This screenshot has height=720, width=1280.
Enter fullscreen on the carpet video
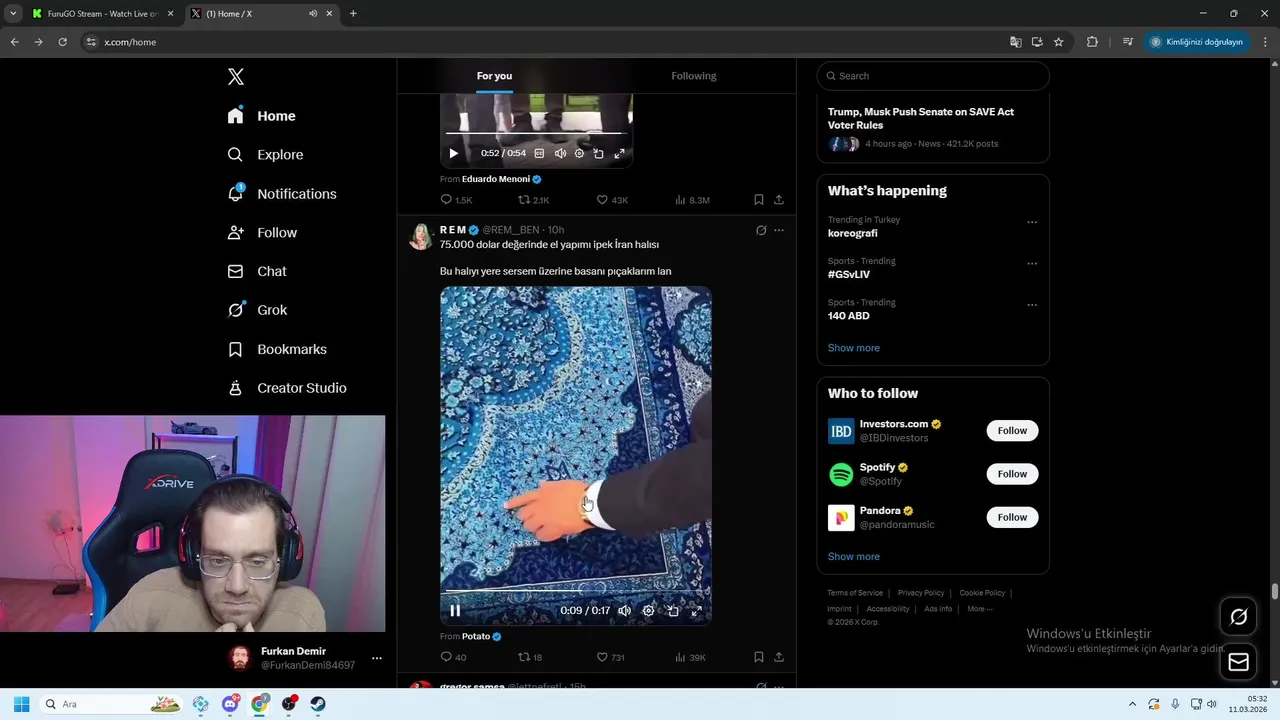697,610
